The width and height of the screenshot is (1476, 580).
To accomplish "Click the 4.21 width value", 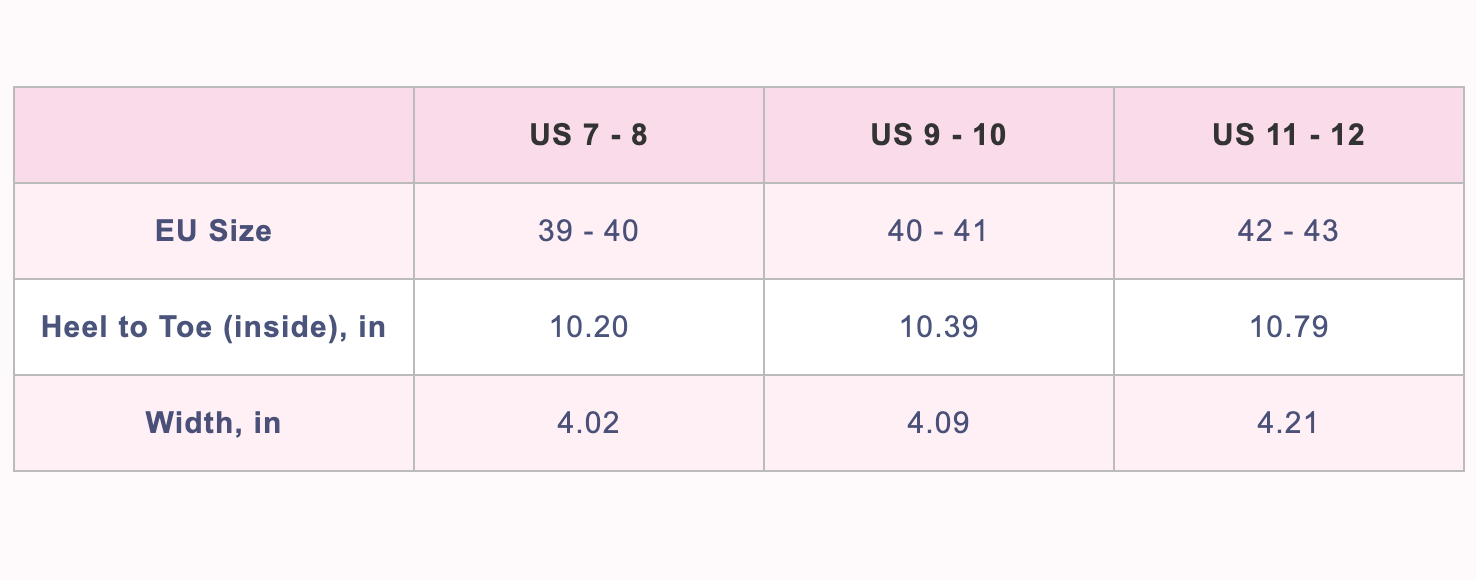I will 1288,423.
